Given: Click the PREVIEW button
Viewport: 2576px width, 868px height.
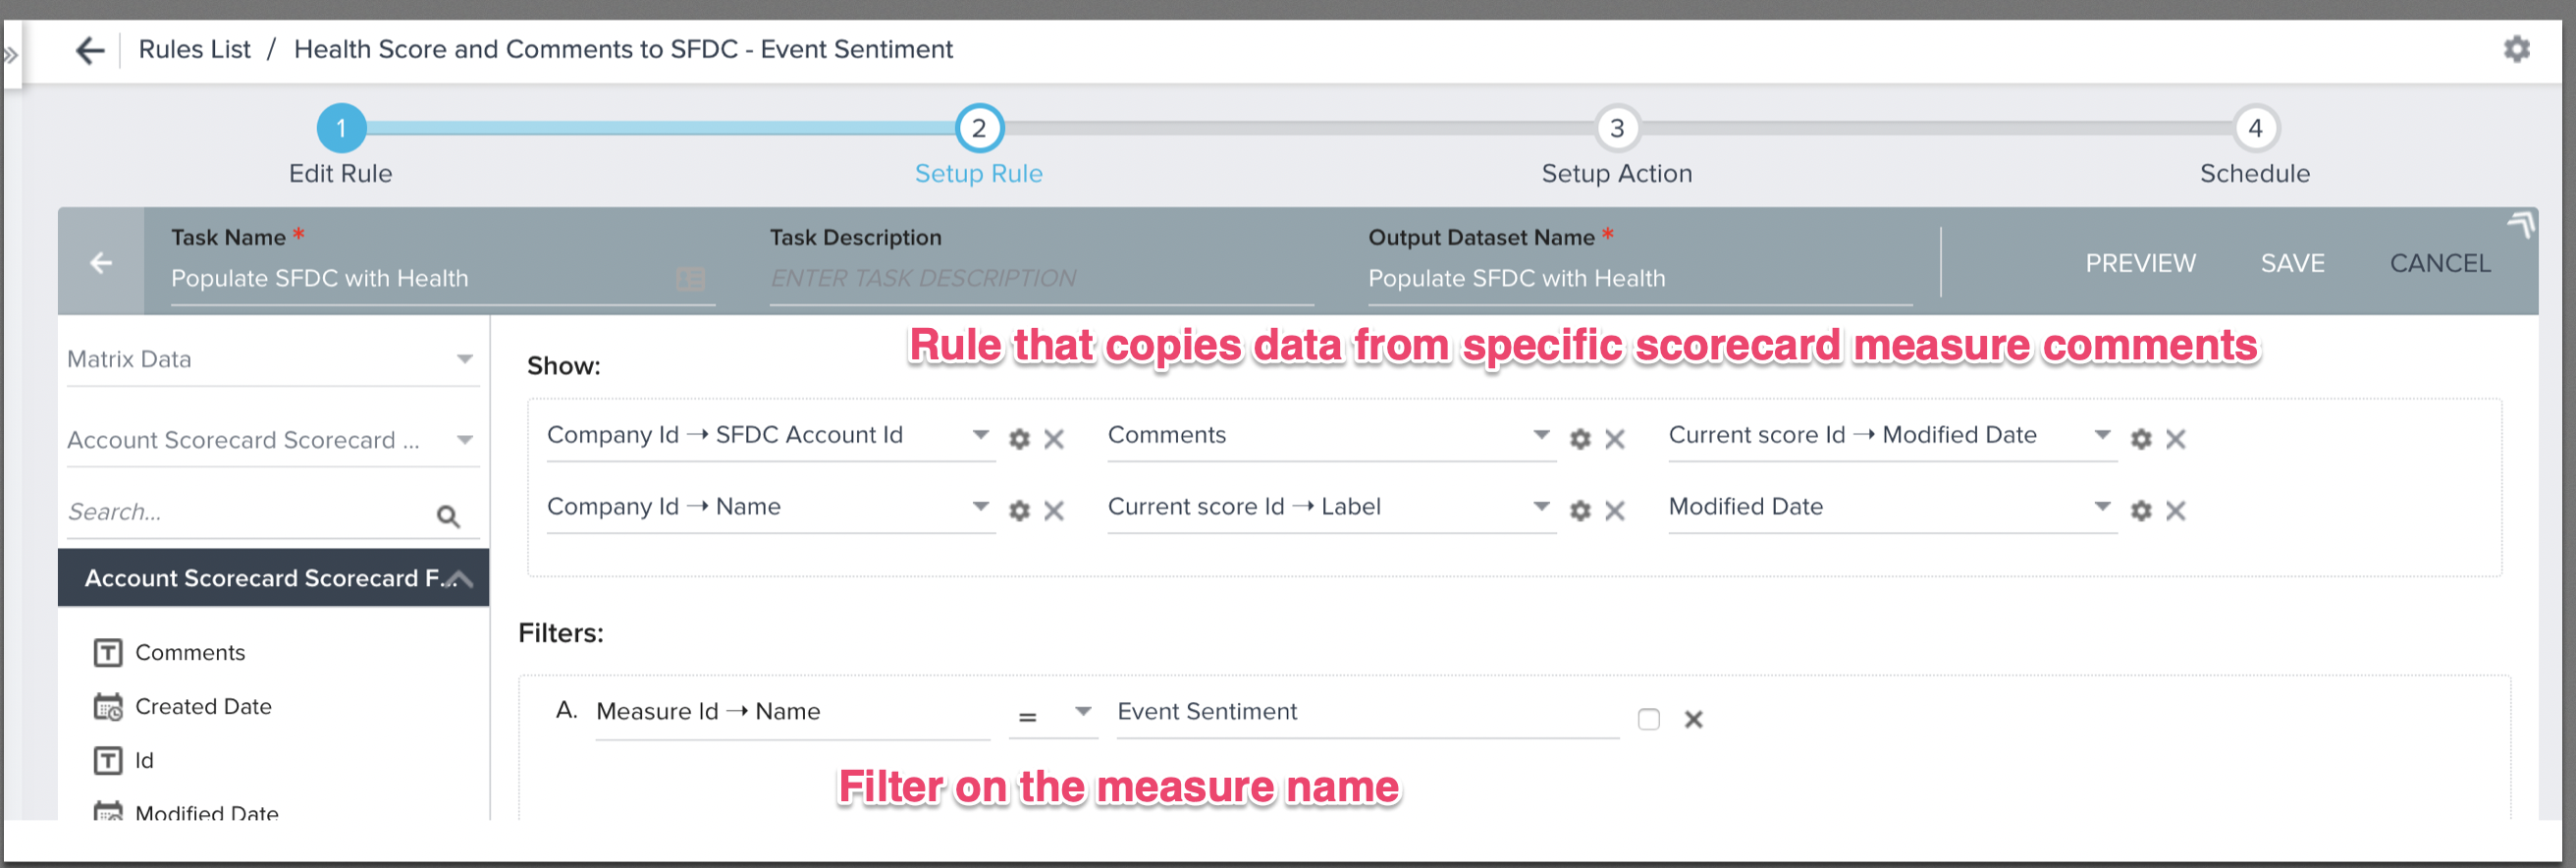Looking at the screenshot, I should pos(2140,264).
